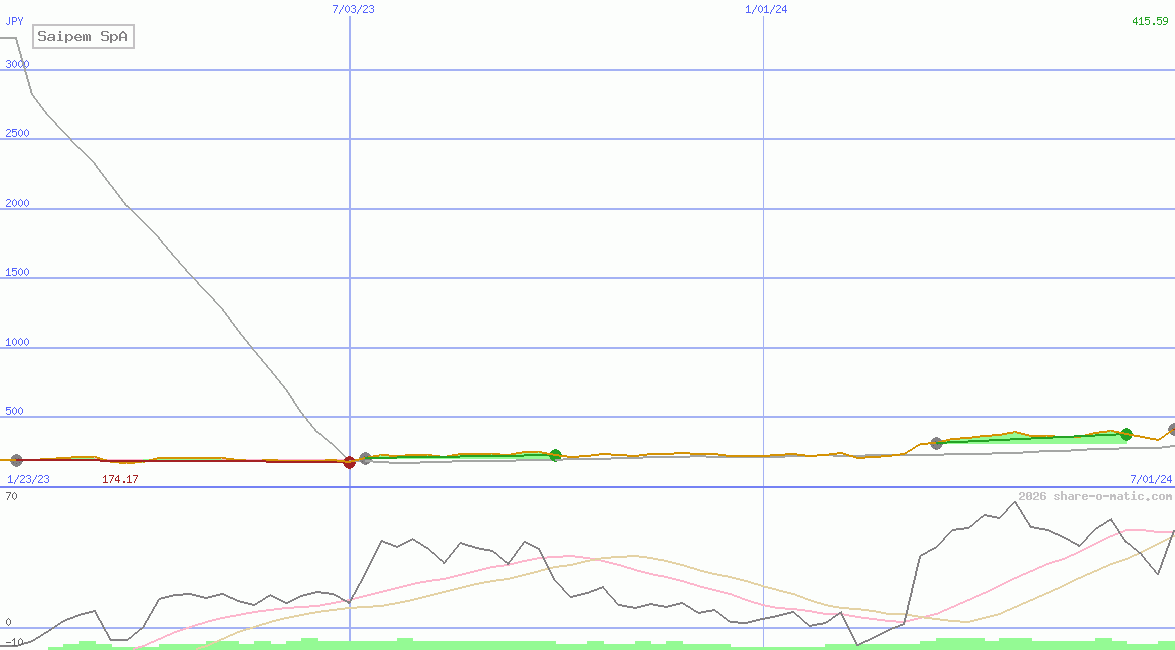Viewport: 1175px width, 650px height.
Task: Click the JPY currency label
Action: 15,21
